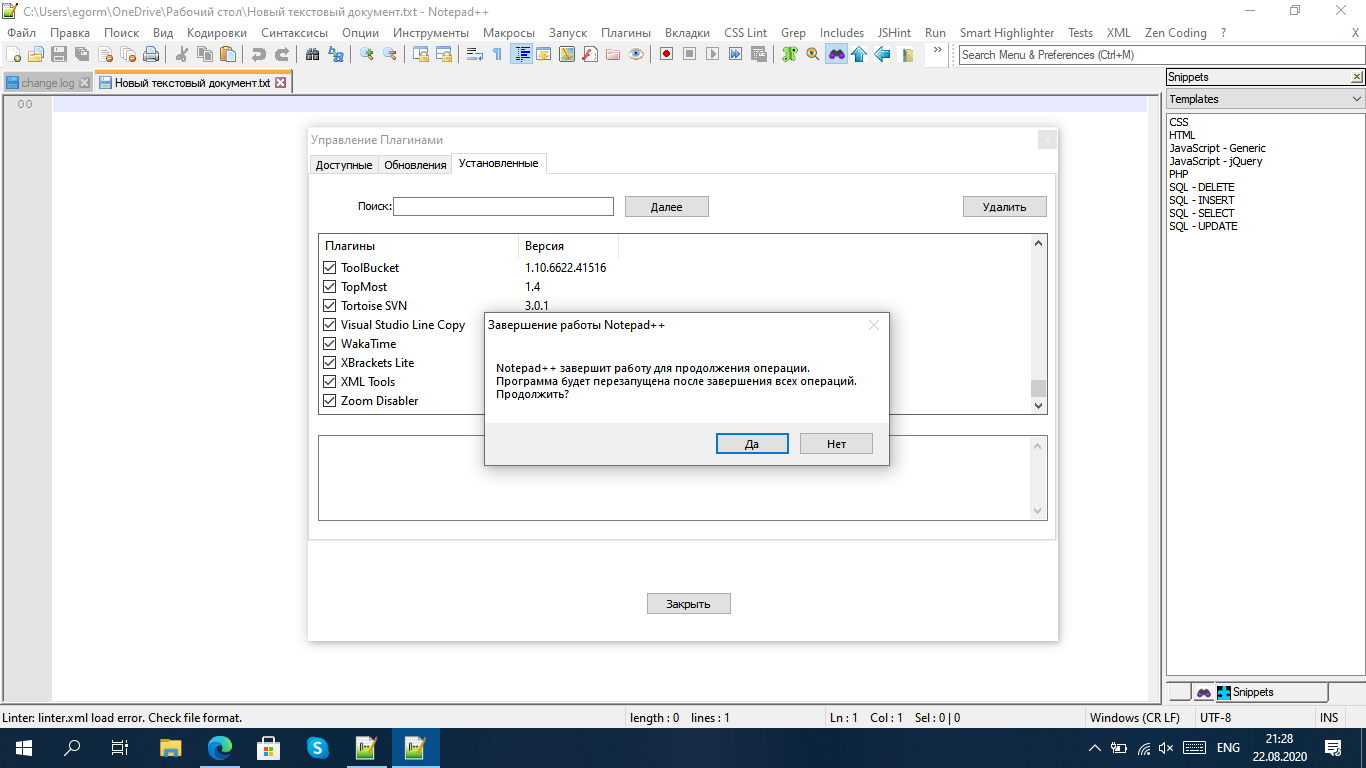This screenshot has height=768, width=1366.
Task: Click the Paste clipboard icon
Action: click(x=228, y=54)
